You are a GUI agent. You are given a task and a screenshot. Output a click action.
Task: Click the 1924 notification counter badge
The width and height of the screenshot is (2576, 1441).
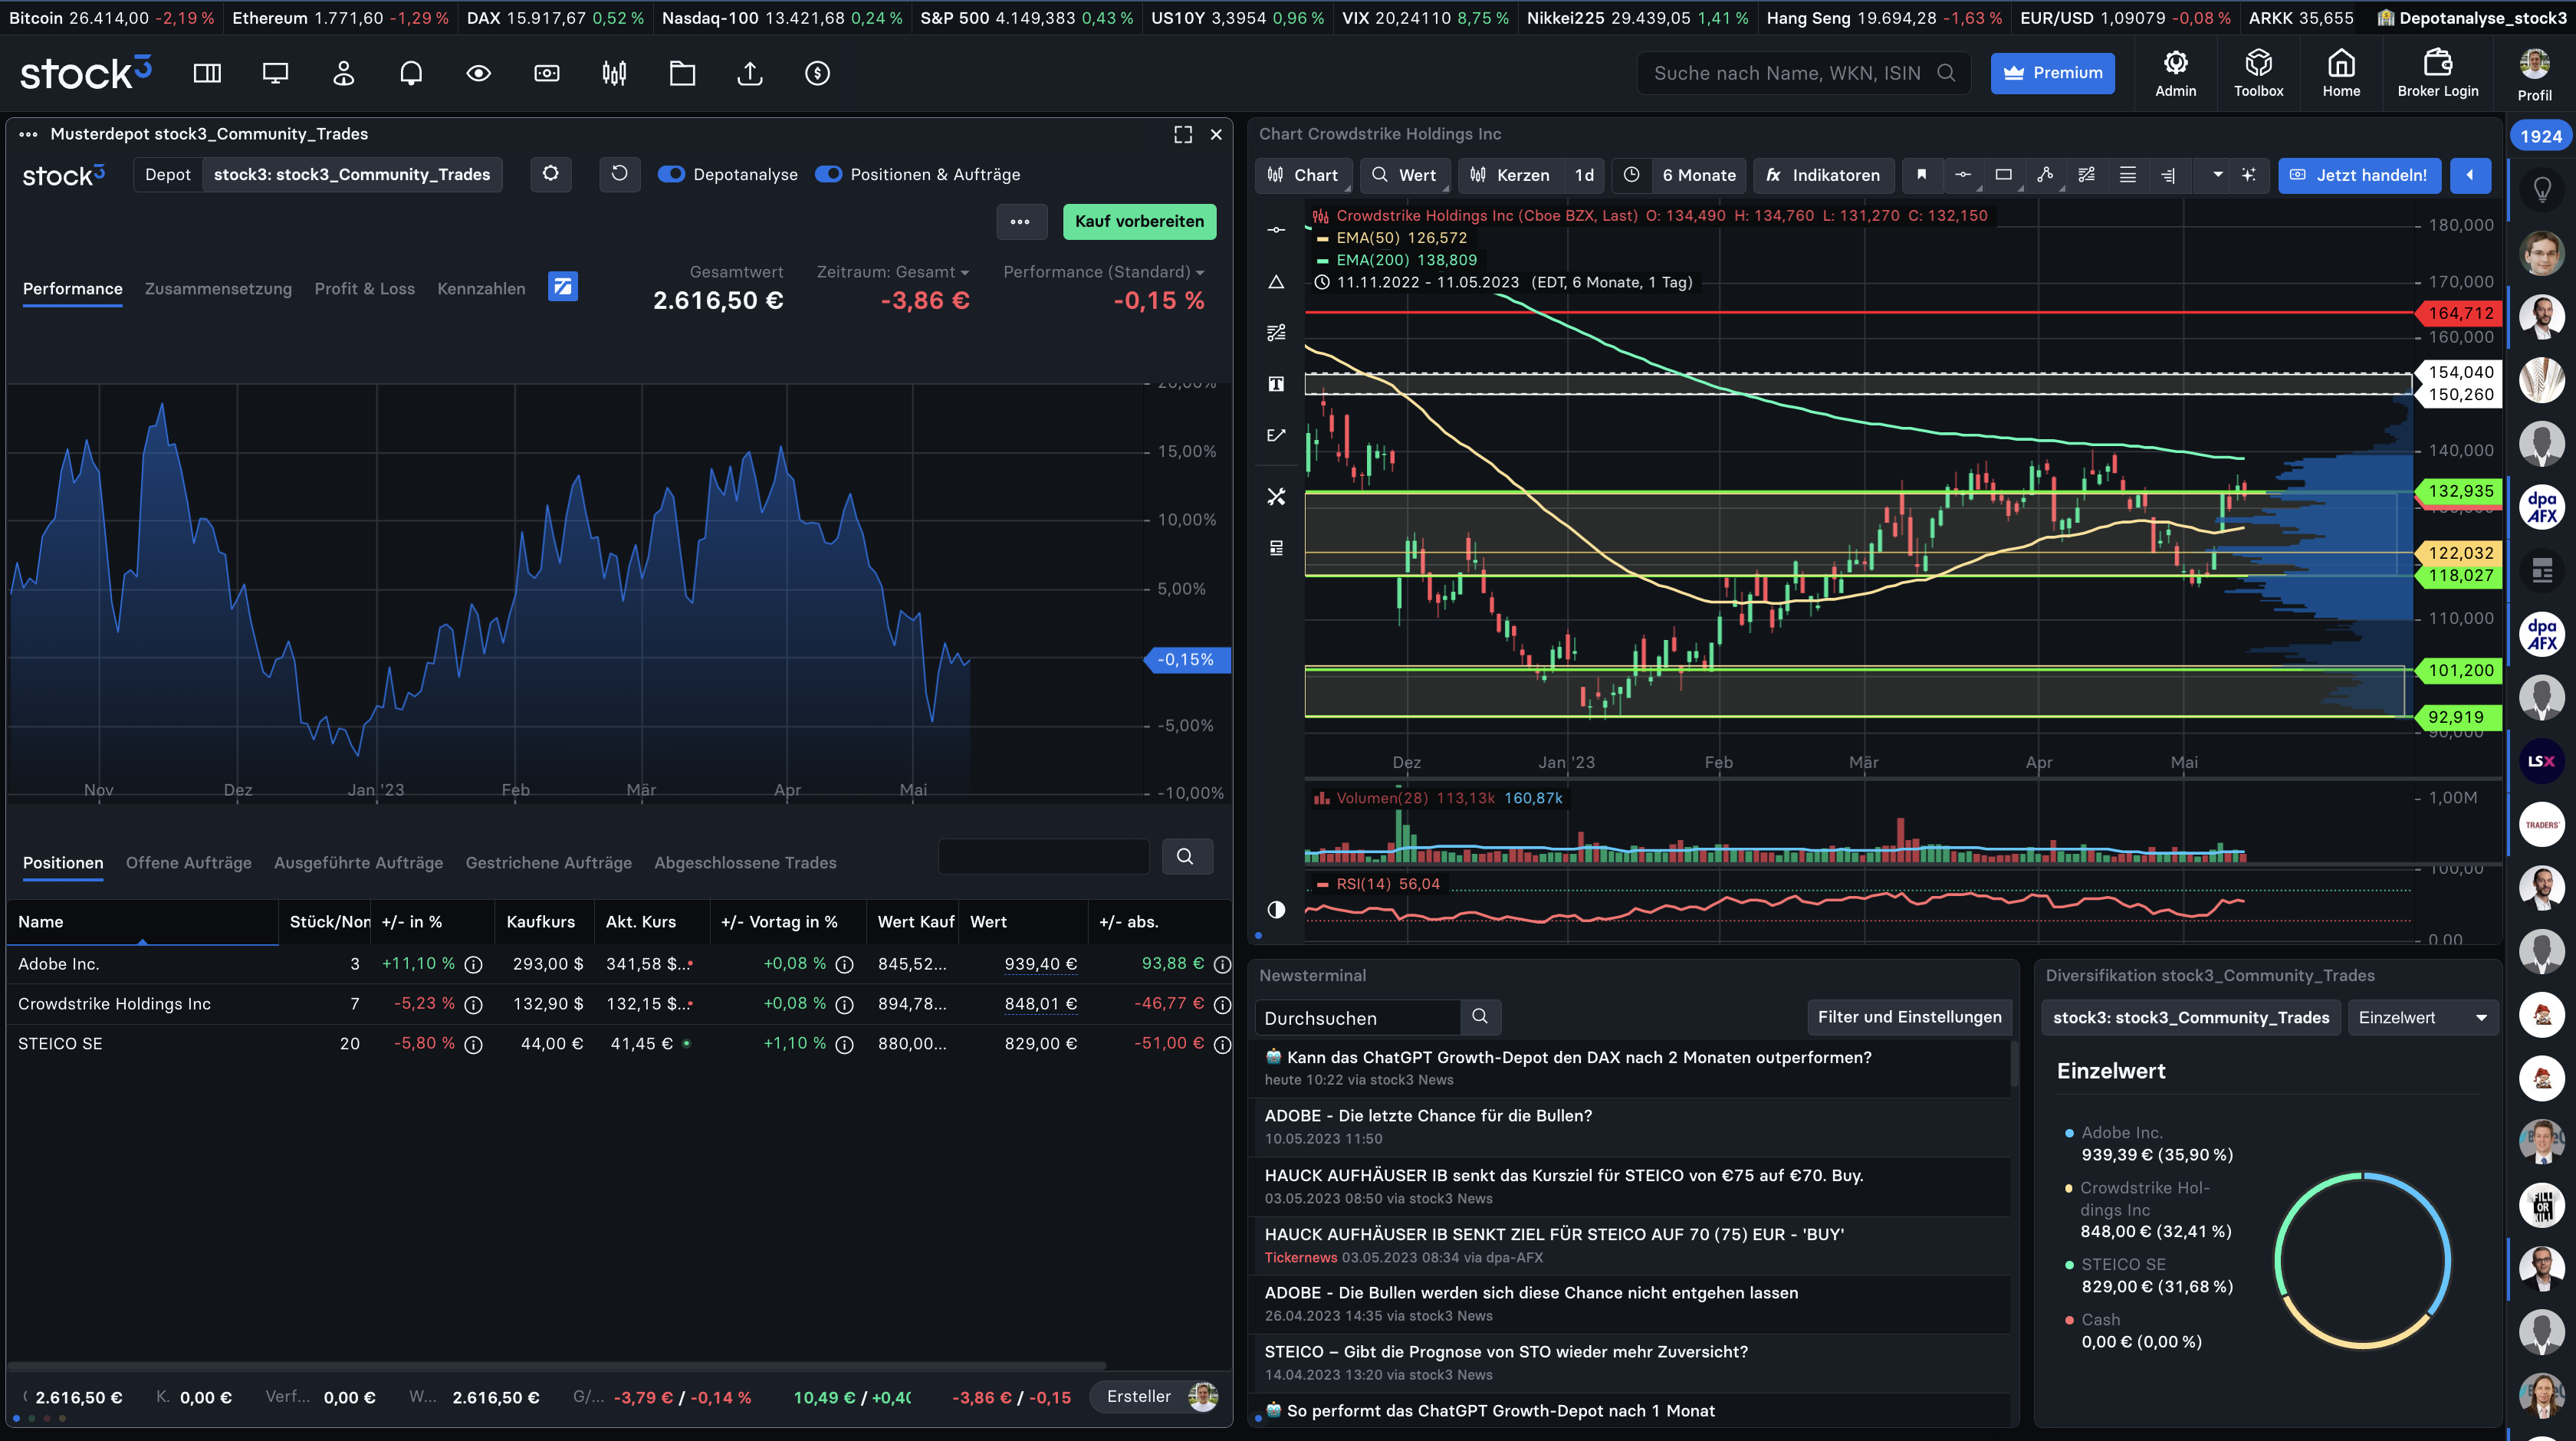click(2540, 137)
